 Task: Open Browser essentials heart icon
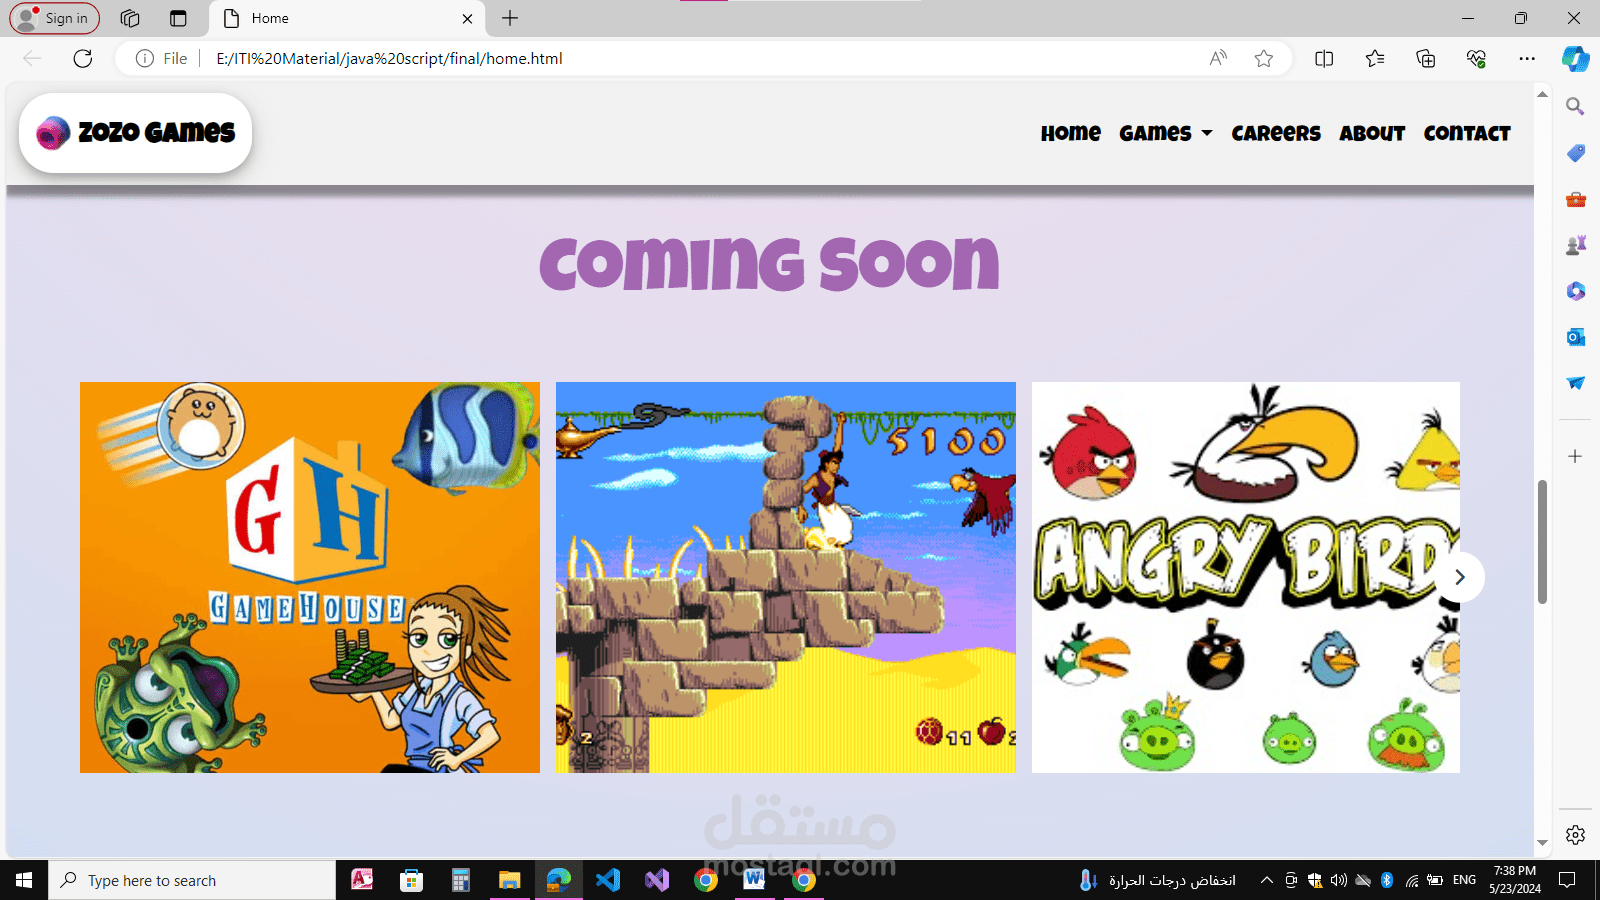point(1476,58)
